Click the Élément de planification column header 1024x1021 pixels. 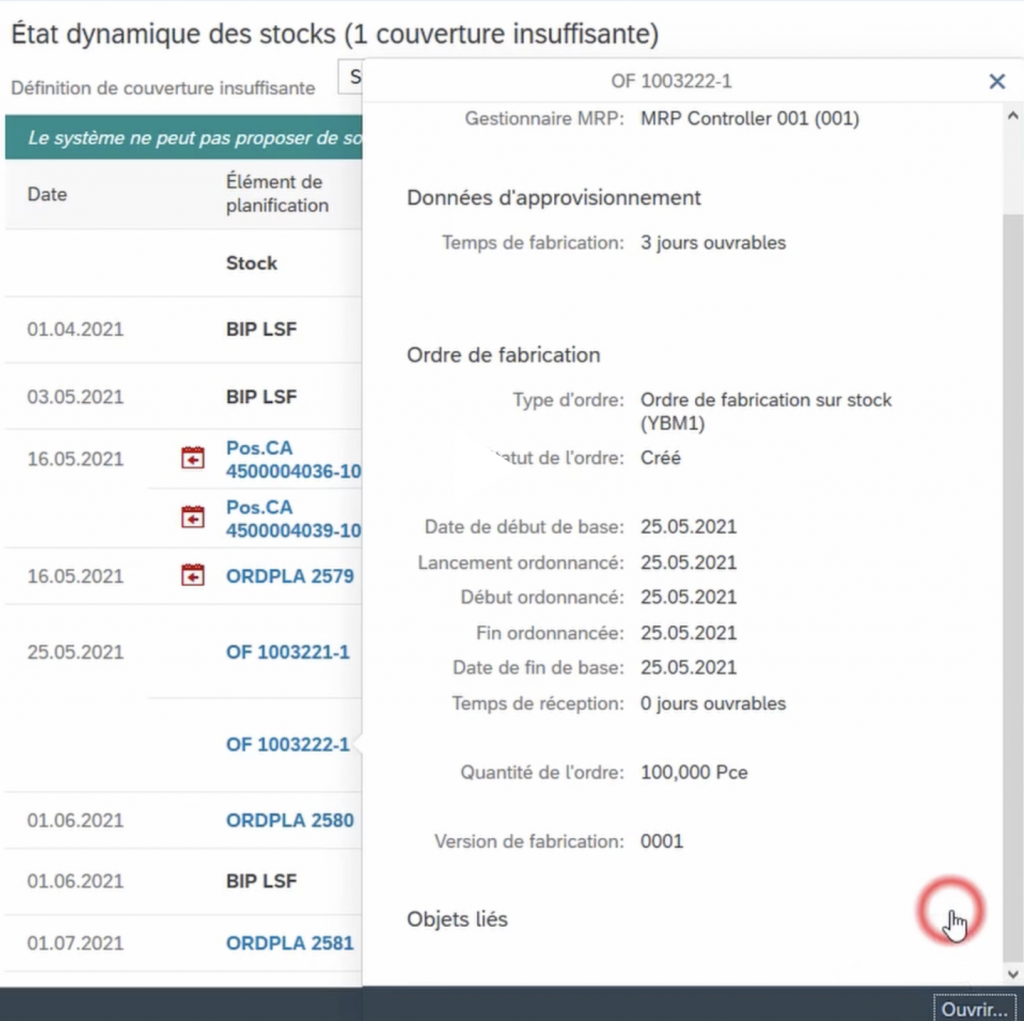tap(277, 194)
